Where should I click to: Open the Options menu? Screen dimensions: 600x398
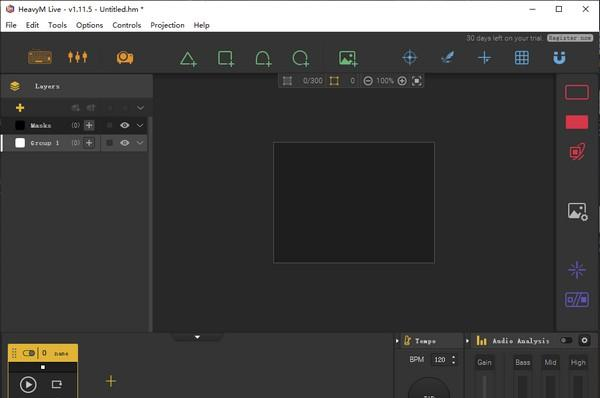pyautogui.click(x=90, y=25)
